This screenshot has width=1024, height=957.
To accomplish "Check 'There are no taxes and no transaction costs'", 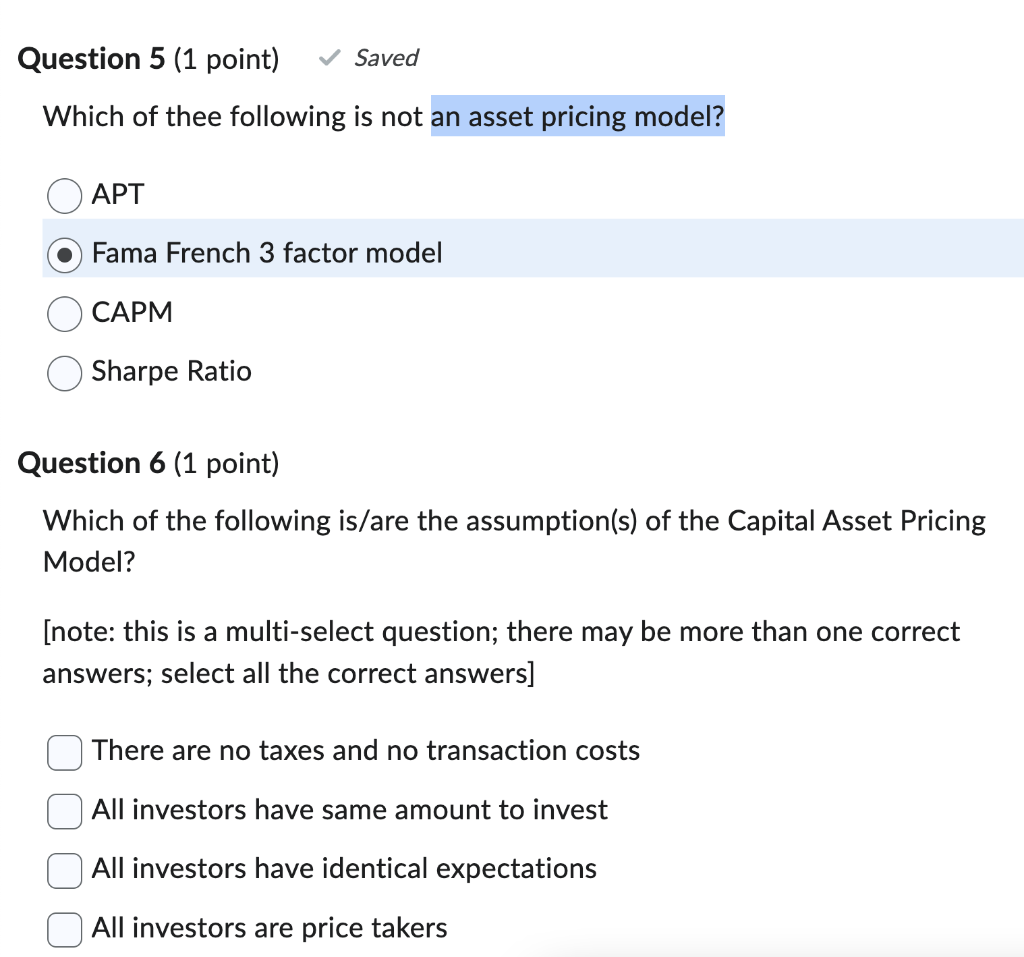I will (x=63, y=752).
